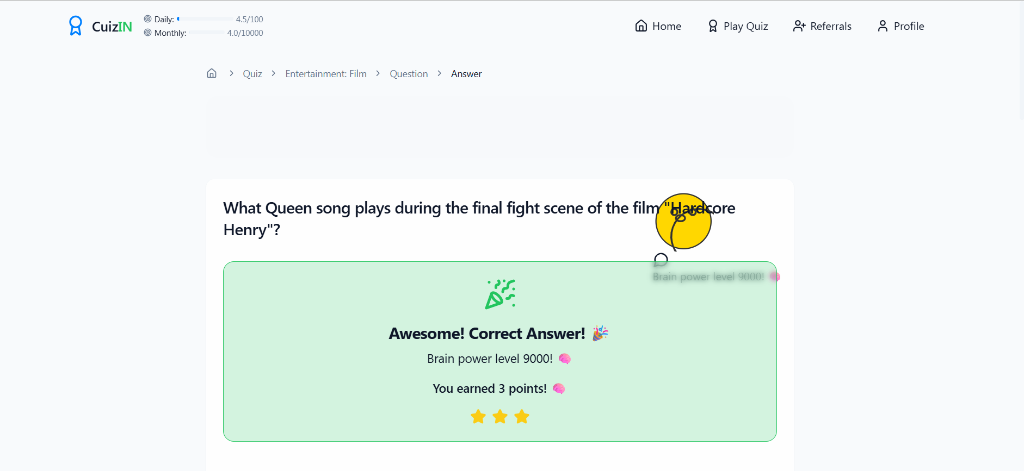
Task: Return to the Question breadcrumb link
Action: 408,74
